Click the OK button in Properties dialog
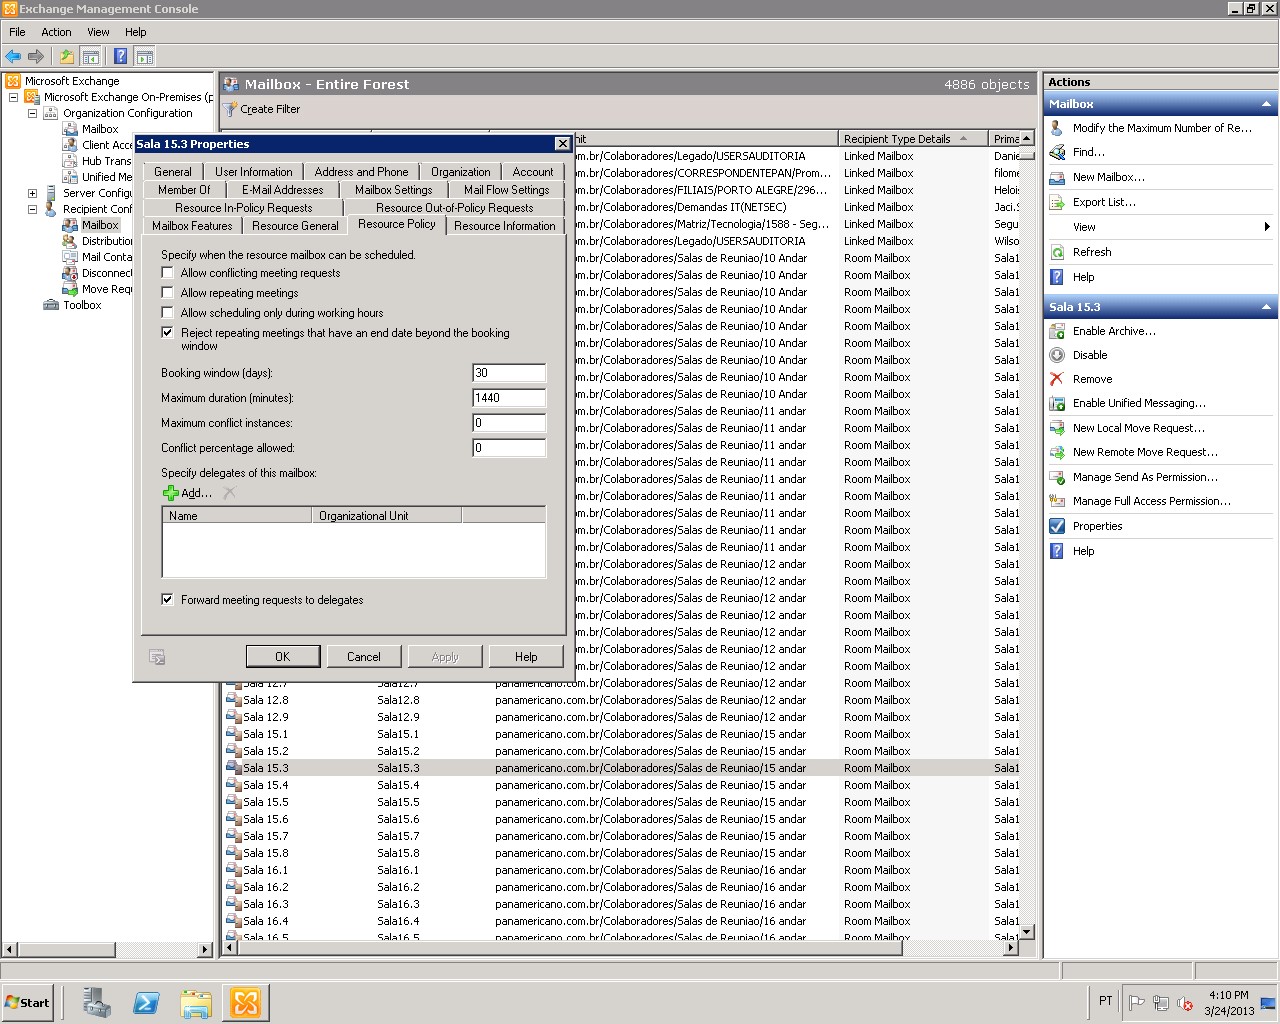1280x1024 pixels. [282, 657]
